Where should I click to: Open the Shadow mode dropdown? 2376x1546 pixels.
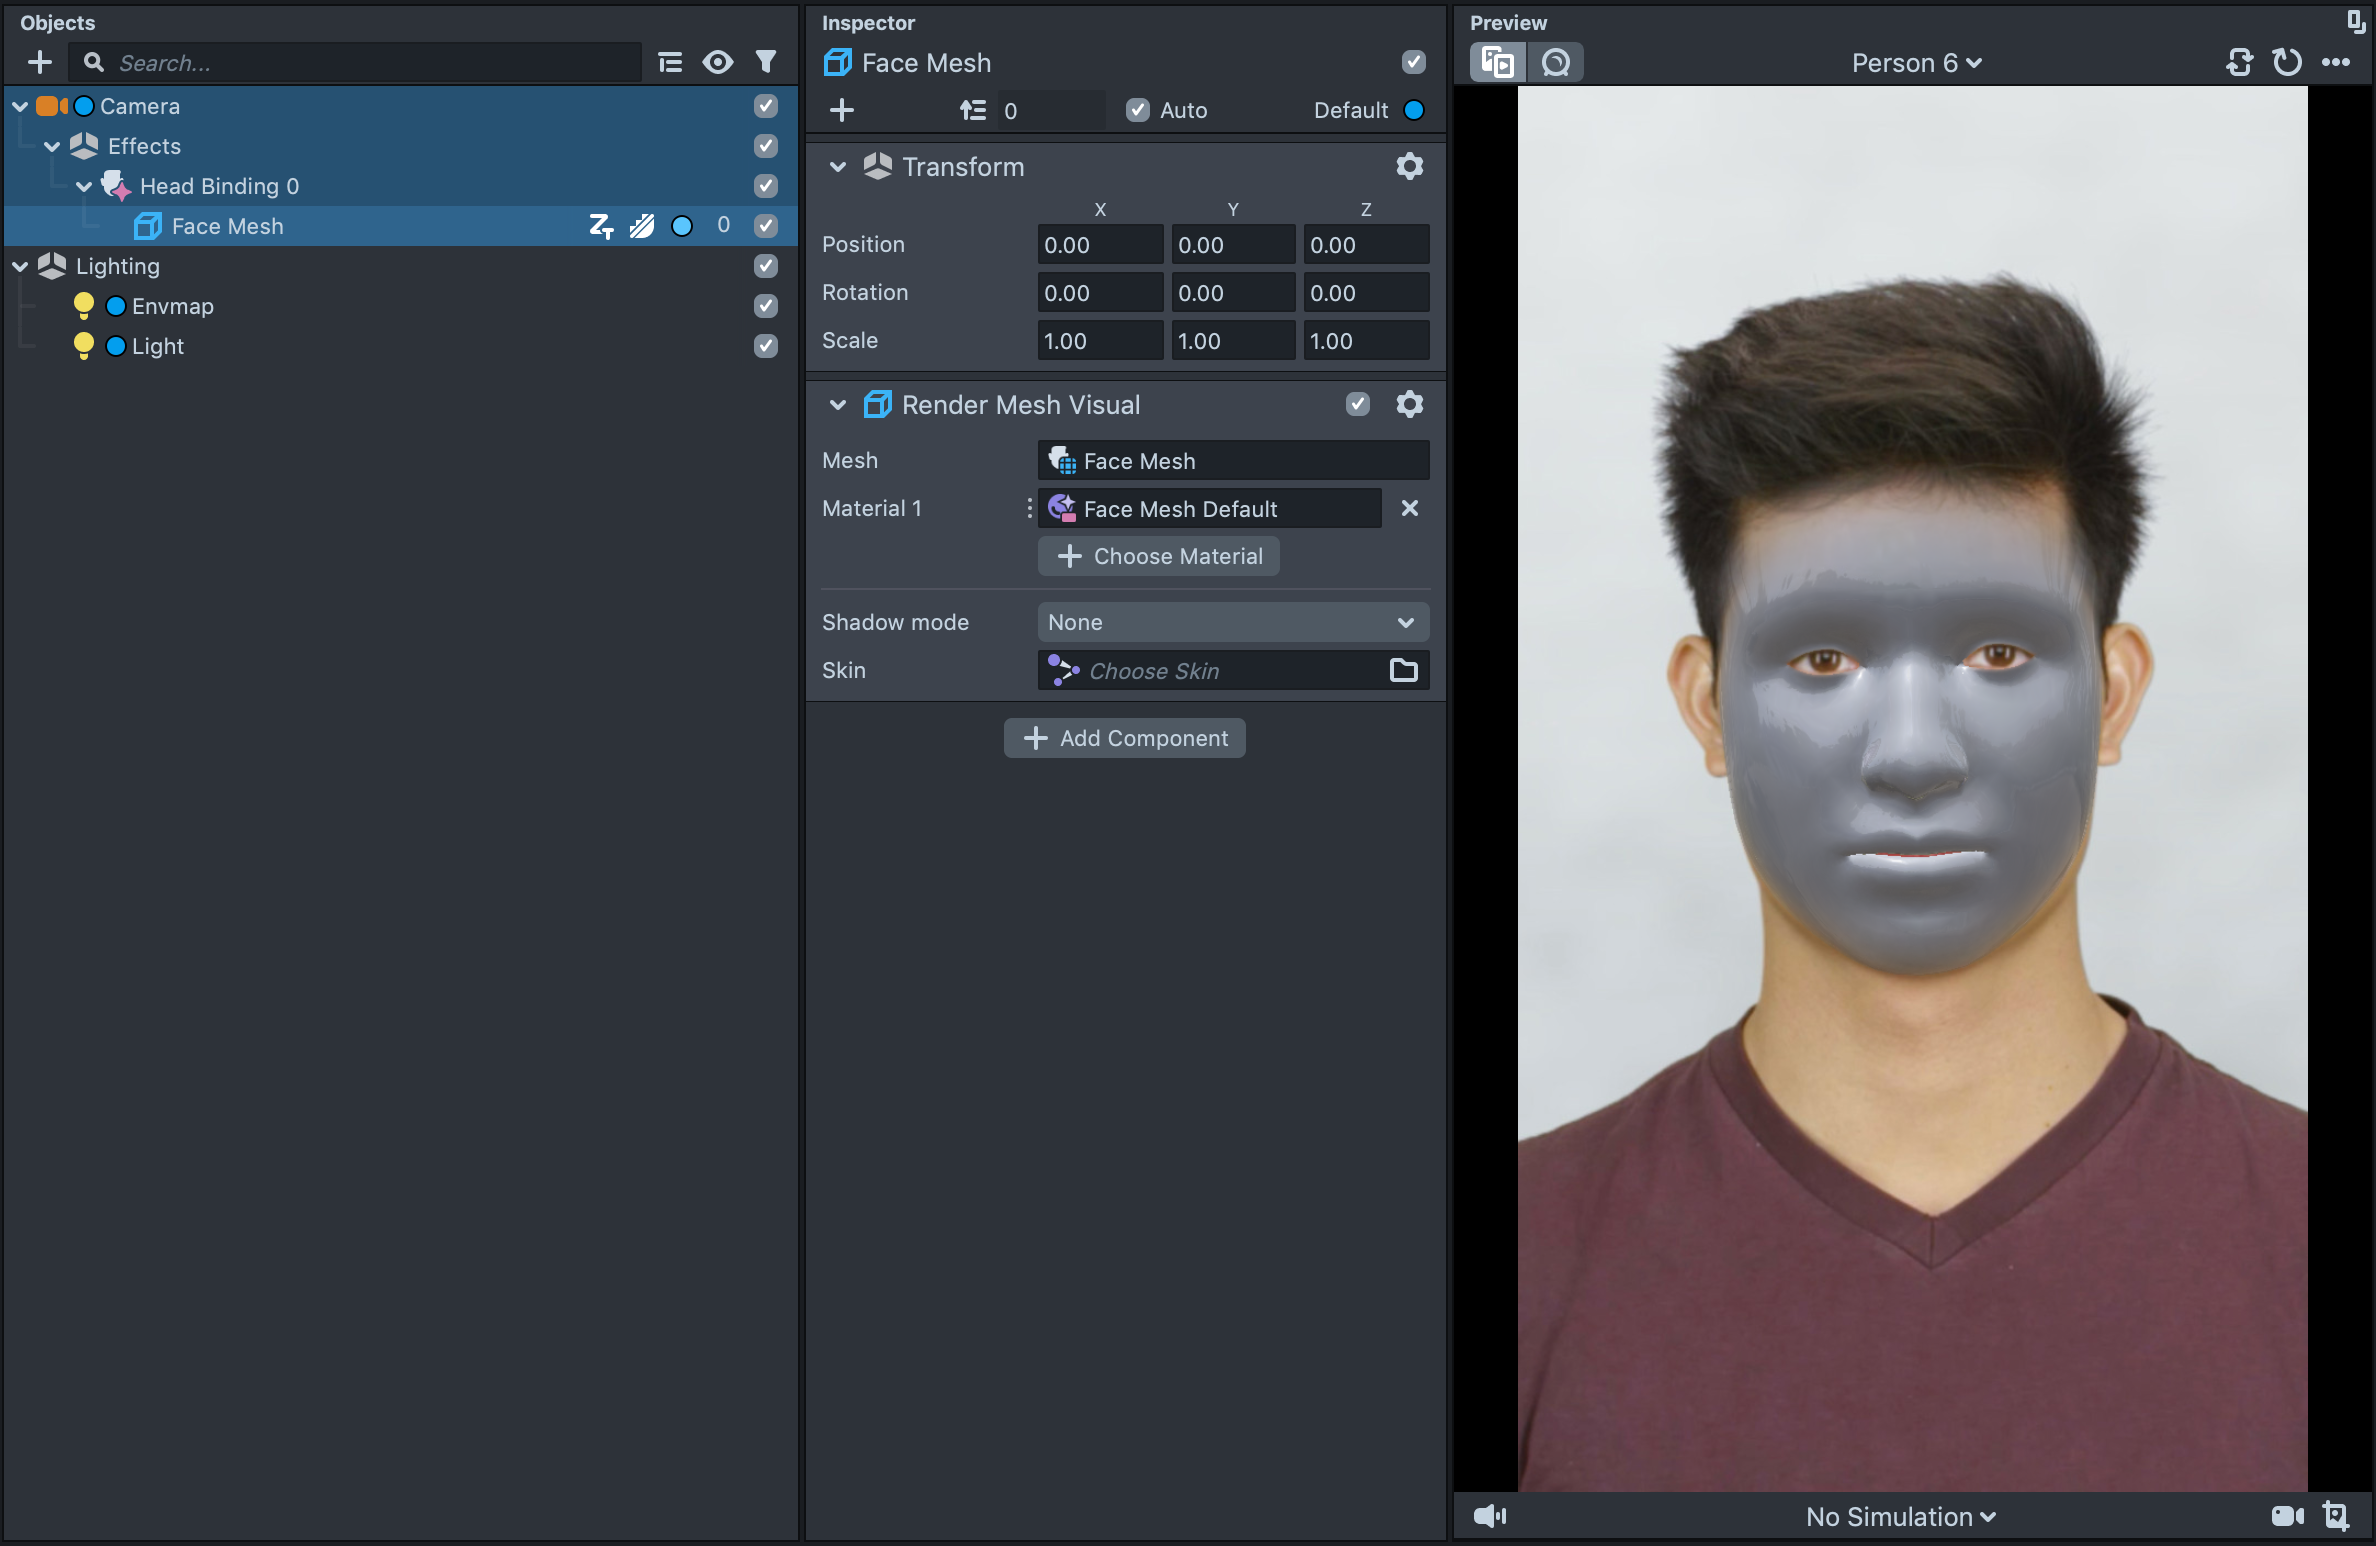tap(1232, 622)
